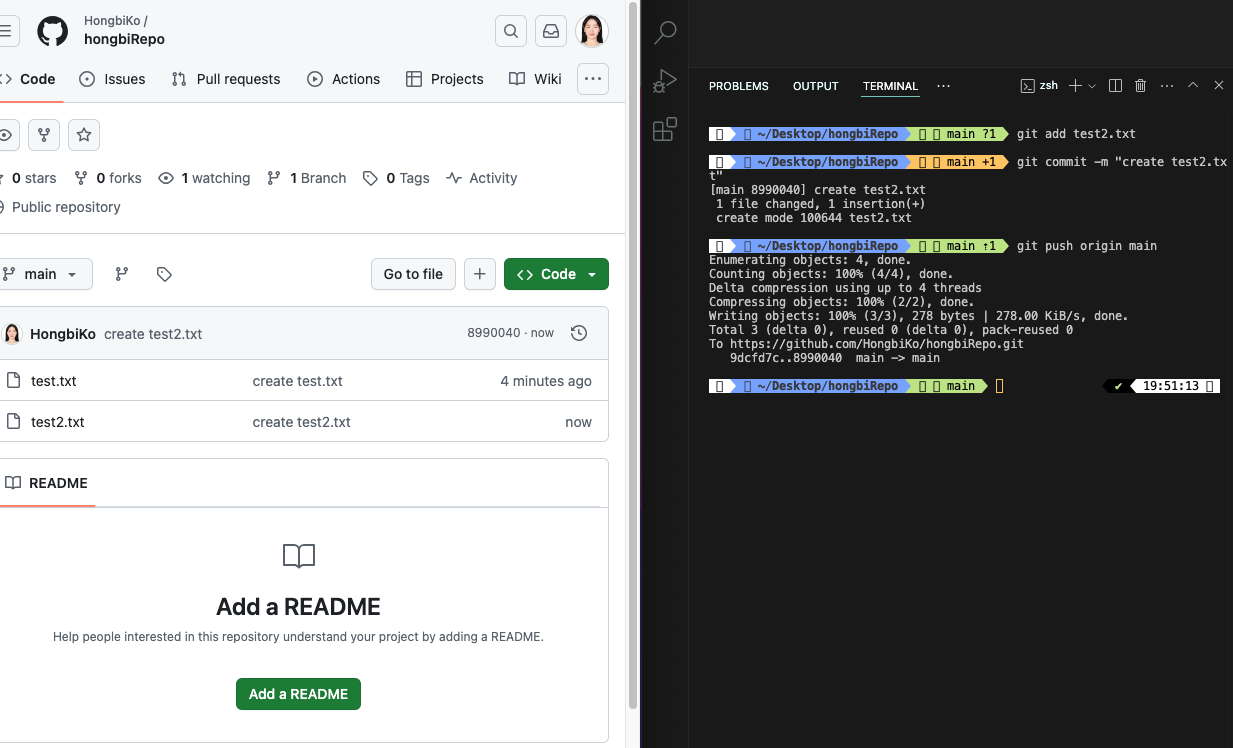The height and width of the screenshot is (748, 1233).
Task: Open test2.txt file
Action: (58, 422)
